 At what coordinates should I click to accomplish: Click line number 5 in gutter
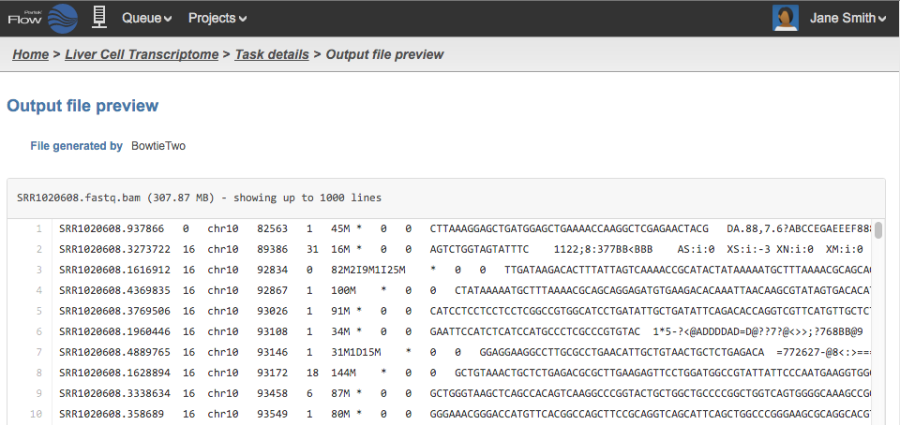coord(38,310)
